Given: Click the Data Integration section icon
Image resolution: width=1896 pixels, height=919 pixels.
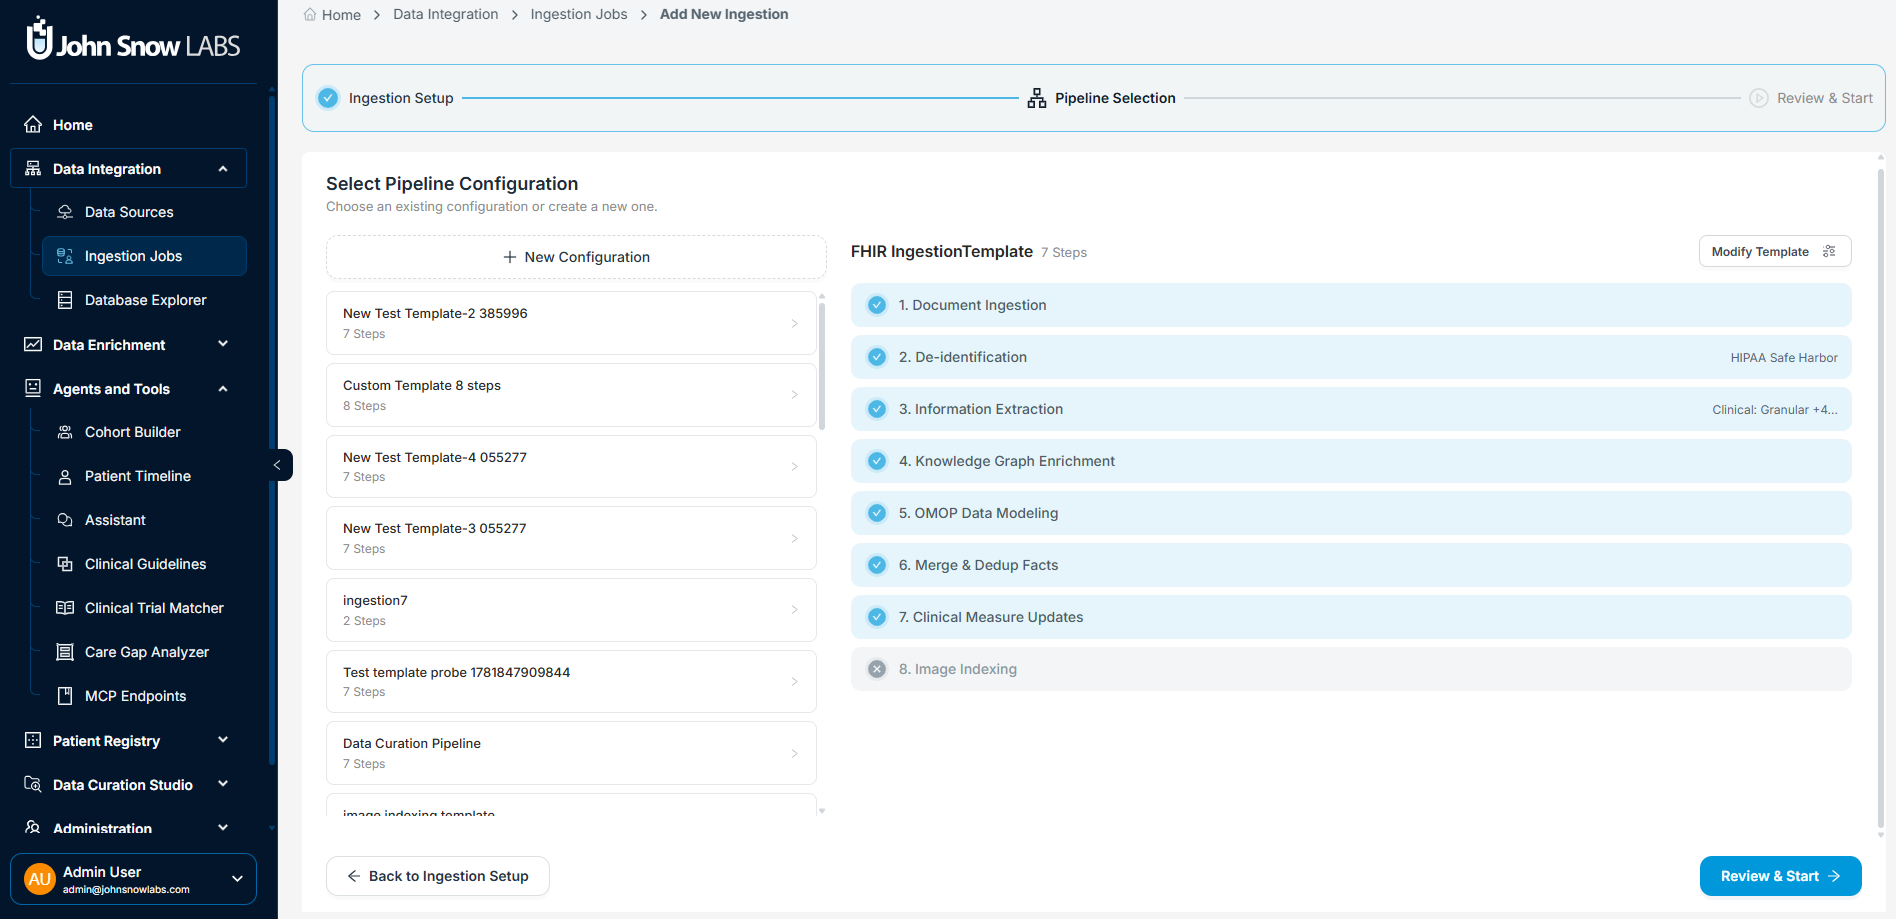Looking at the screenshot, I should (33, 169).
